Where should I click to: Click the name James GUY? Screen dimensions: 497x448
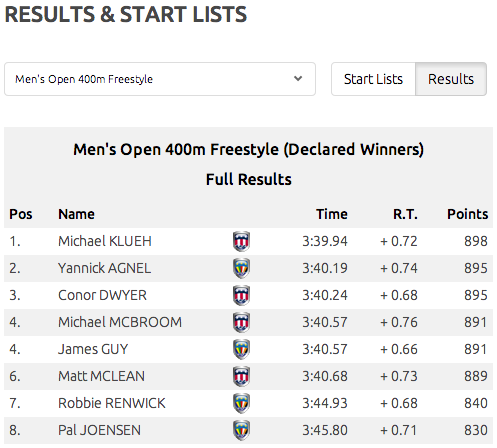coord(93,349)
